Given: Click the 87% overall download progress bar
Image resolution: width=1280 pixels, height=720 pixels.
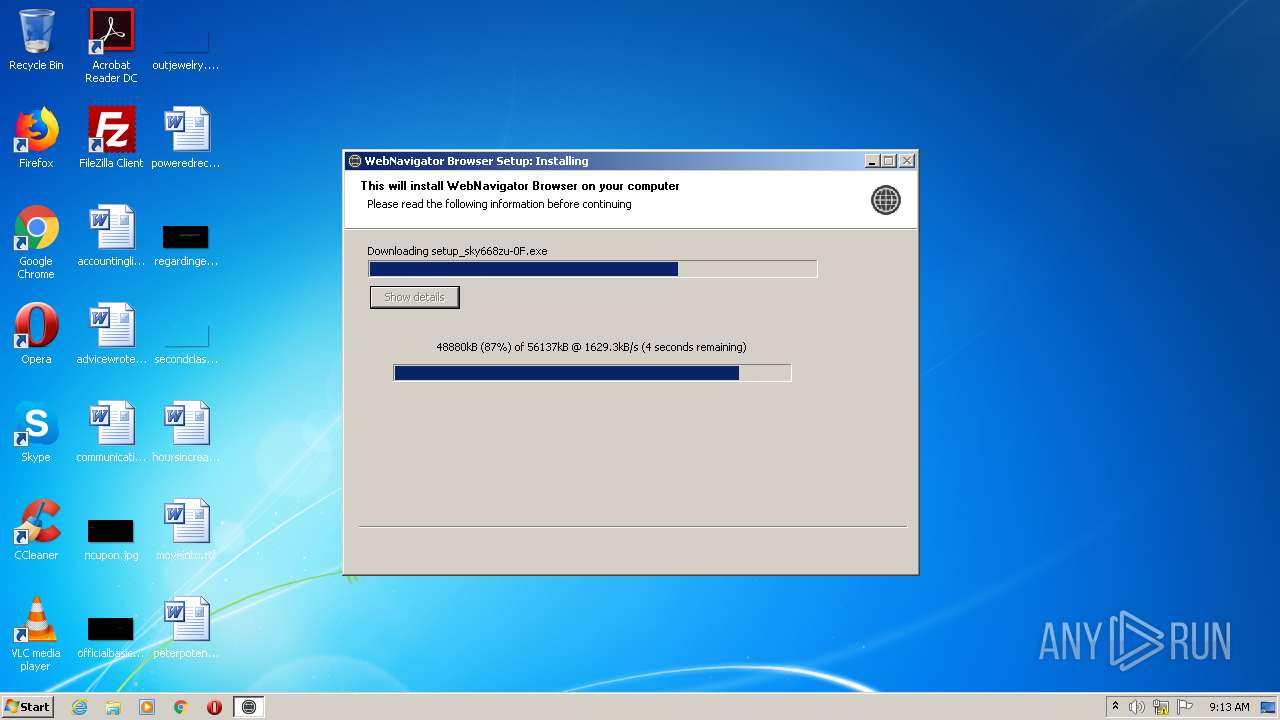Looking at the screenshot, I should 592,373.
